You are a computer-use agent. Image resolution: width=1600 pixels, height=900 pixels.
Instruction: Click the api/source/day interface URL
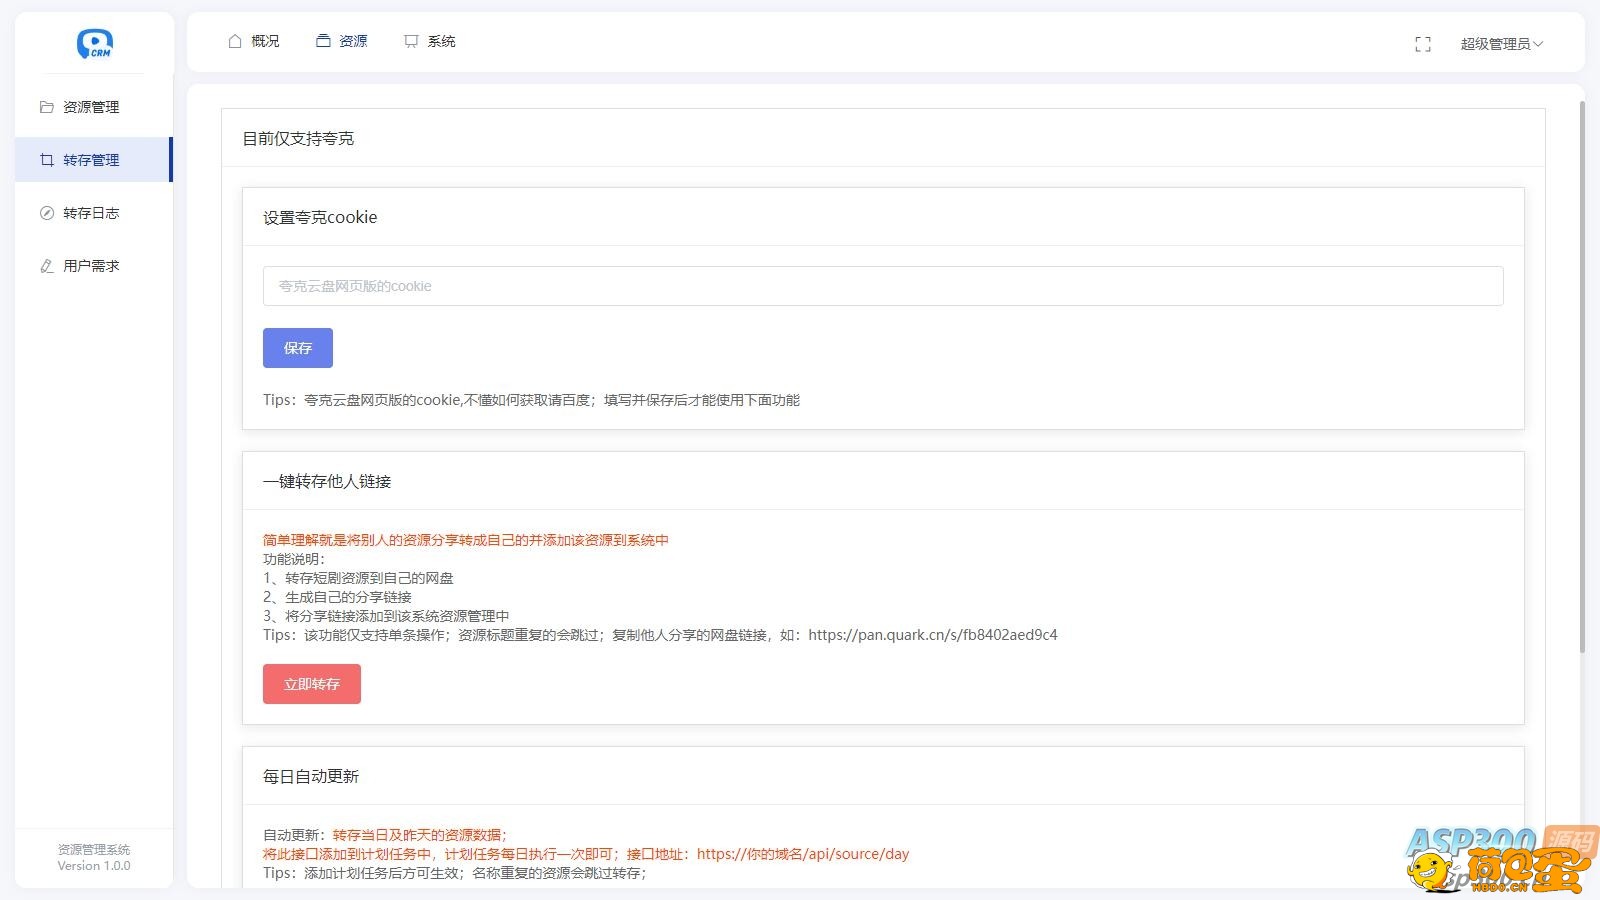[x=803, y=854]
